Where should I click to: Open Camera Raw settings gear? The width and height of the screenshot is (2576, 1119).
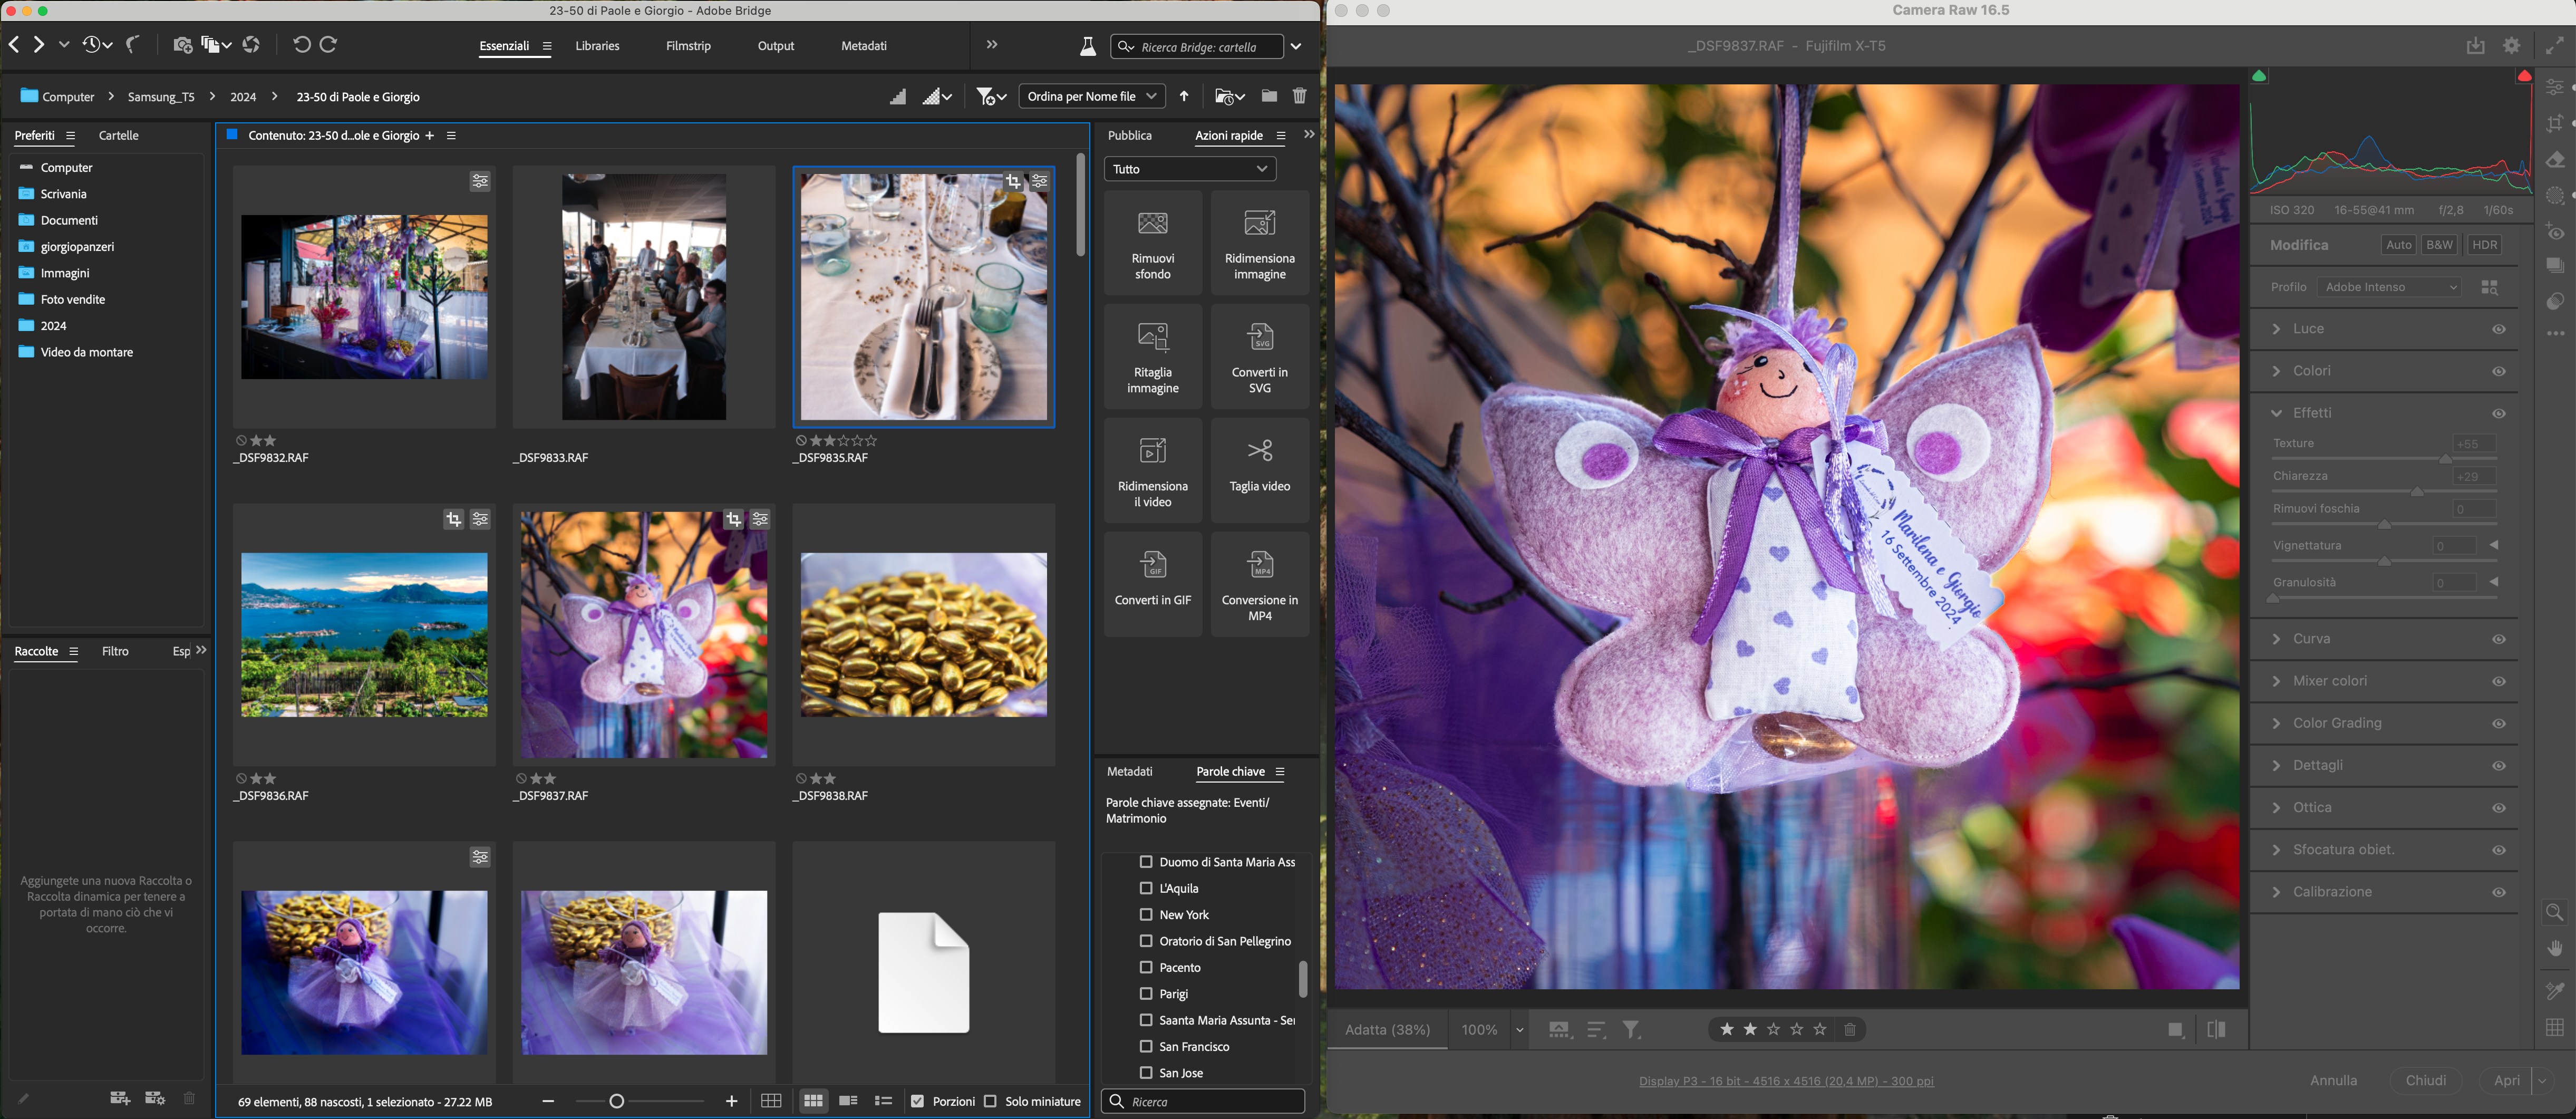point(2511,46)
